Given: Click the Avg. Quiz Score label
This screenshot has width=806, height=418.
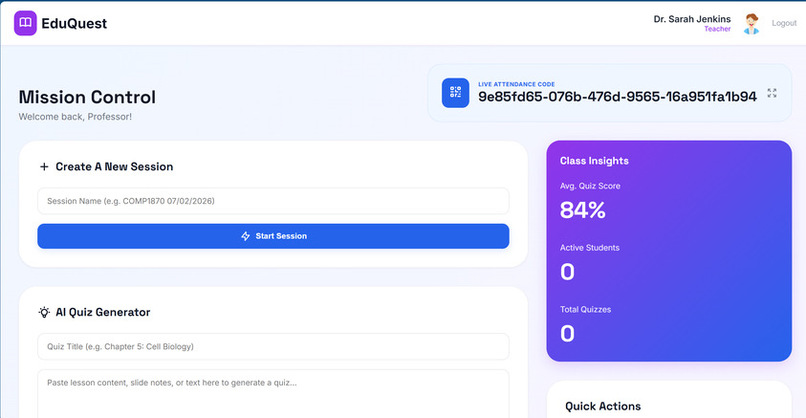Looking at the screenshot, I should pos(590,186).
